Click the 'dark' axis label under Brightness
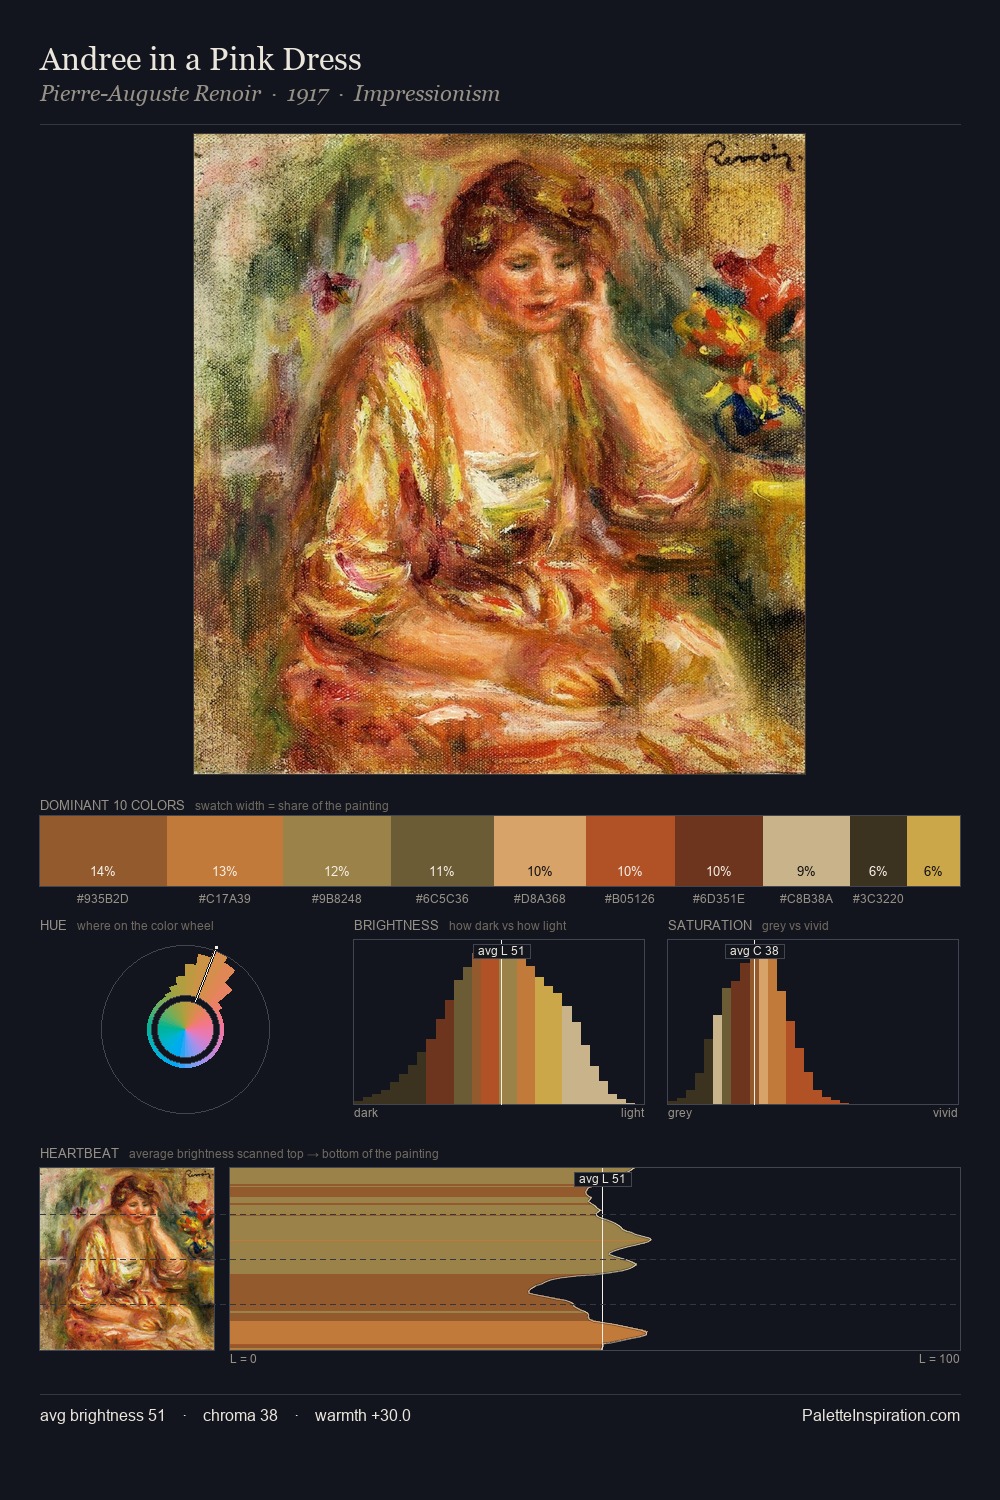The image size is (1000, 1500). click(366, 1113)
